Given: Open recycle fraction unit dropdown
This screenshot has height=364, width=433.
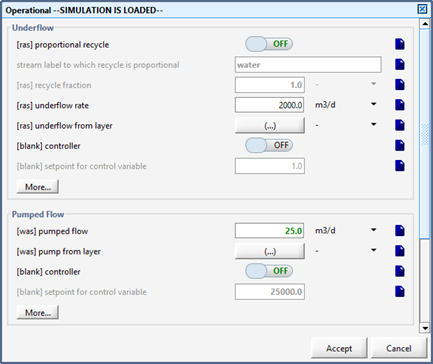Looking at the screenshot, I should 374,84.
